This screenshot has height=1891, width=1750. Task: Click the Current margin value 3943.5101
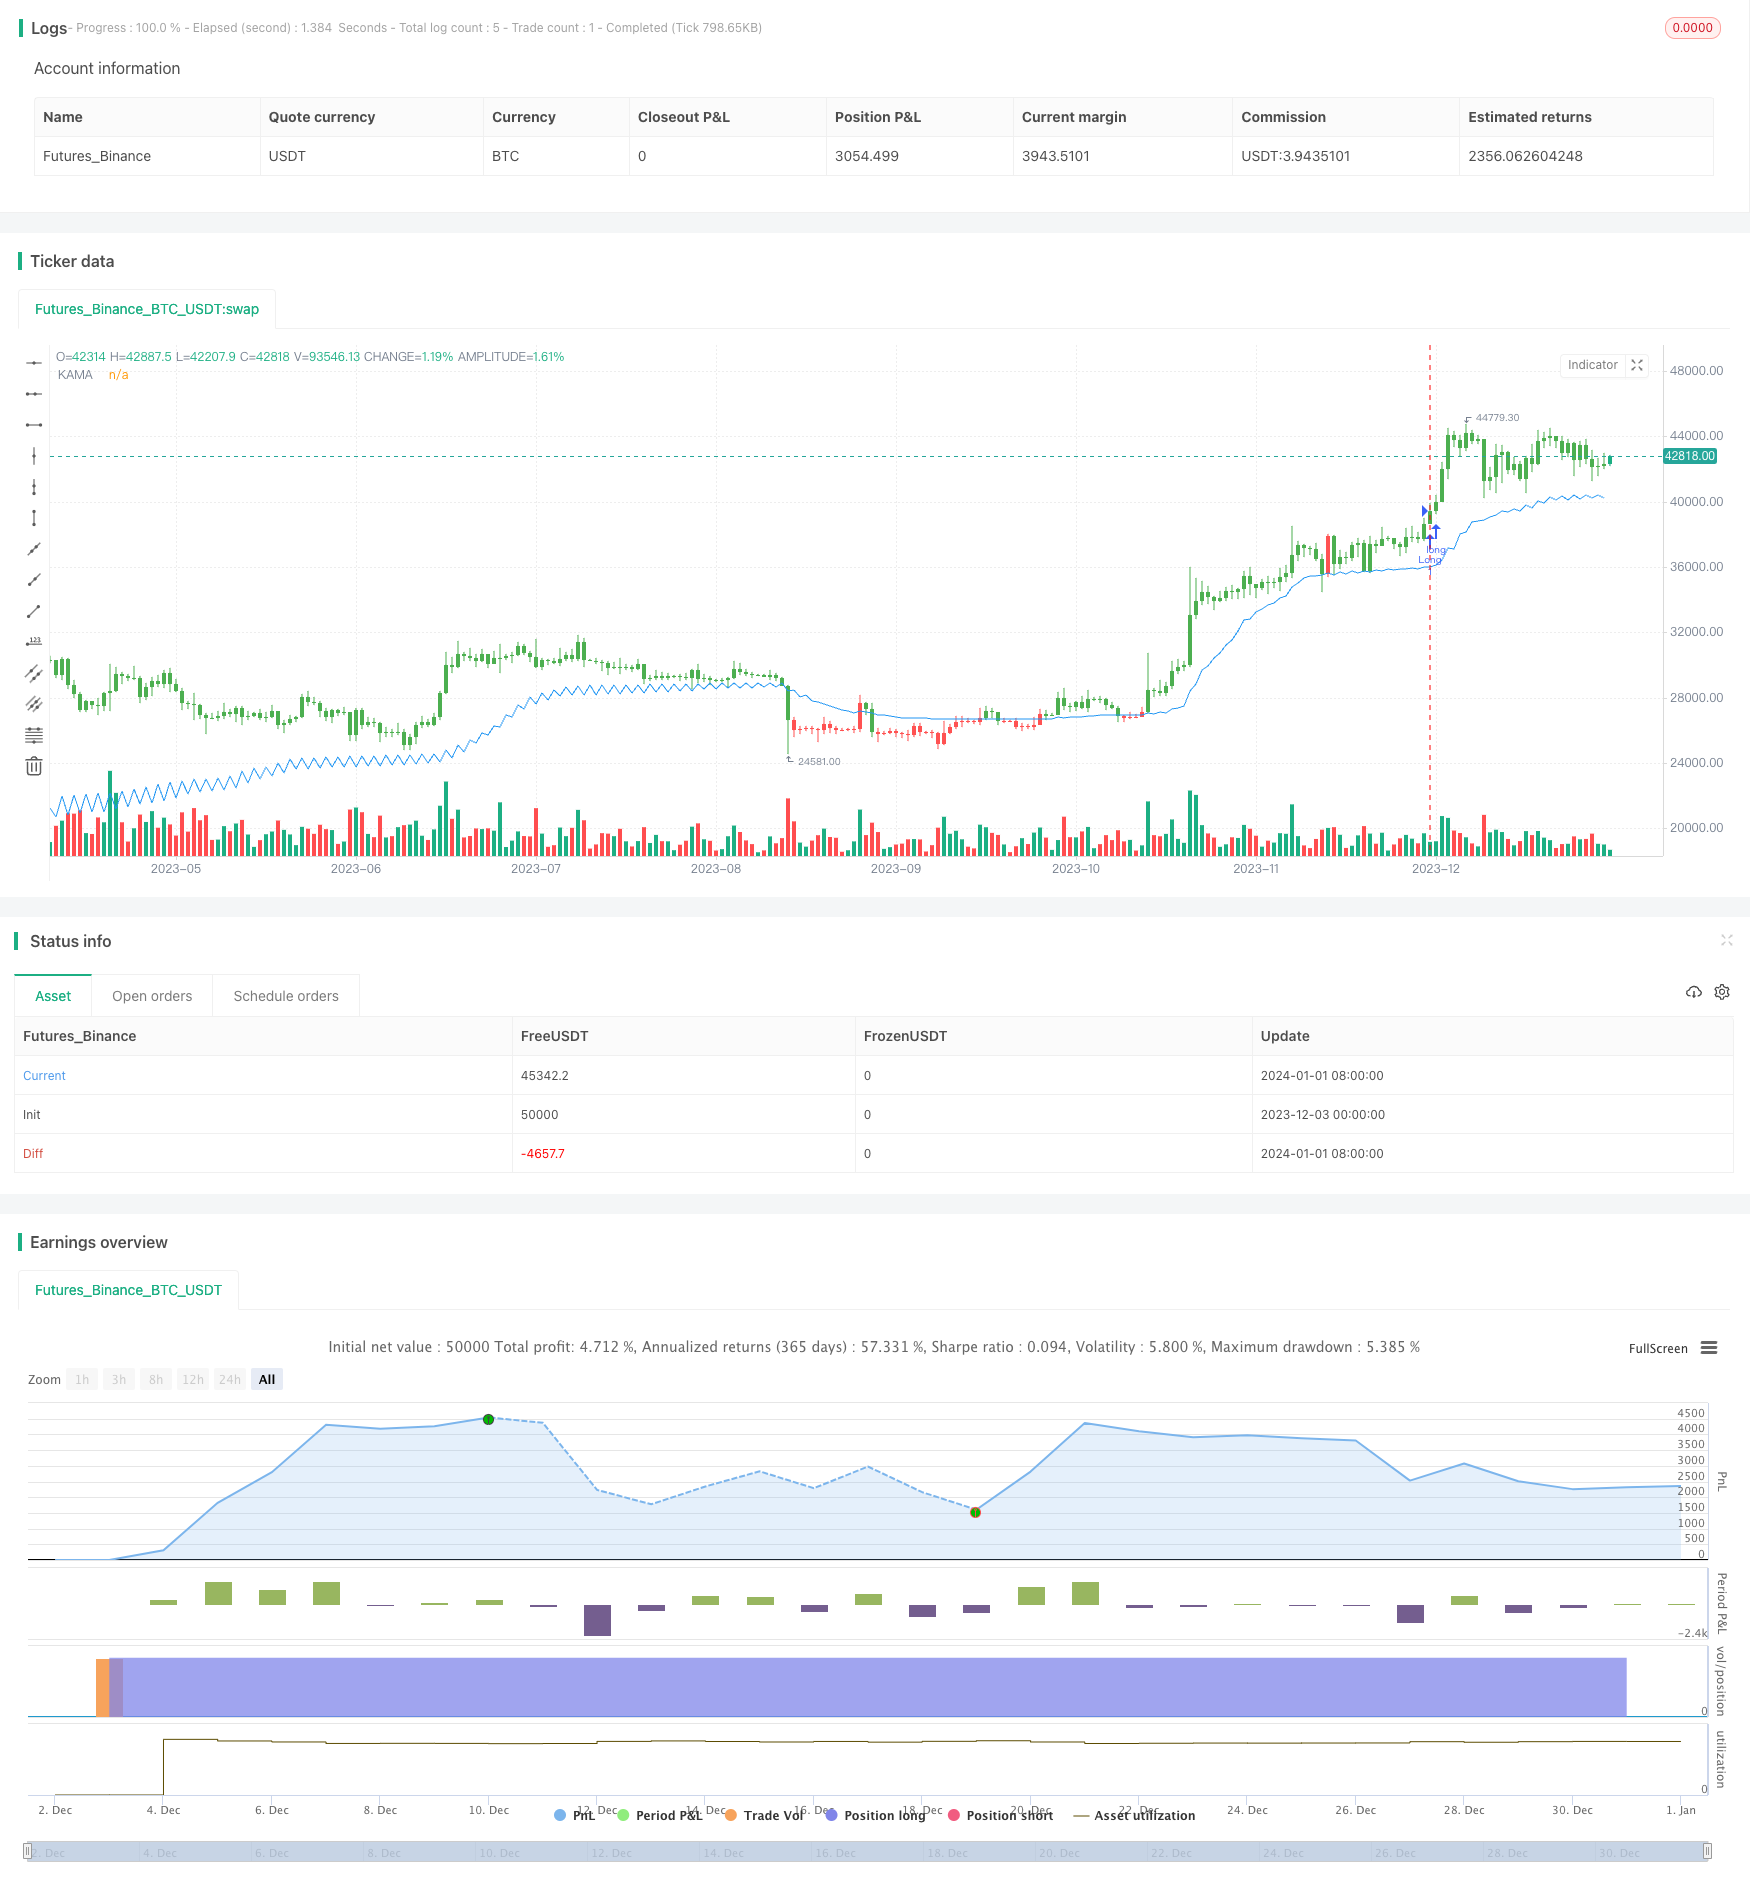pyautogui.click(x=1056, y=156)
